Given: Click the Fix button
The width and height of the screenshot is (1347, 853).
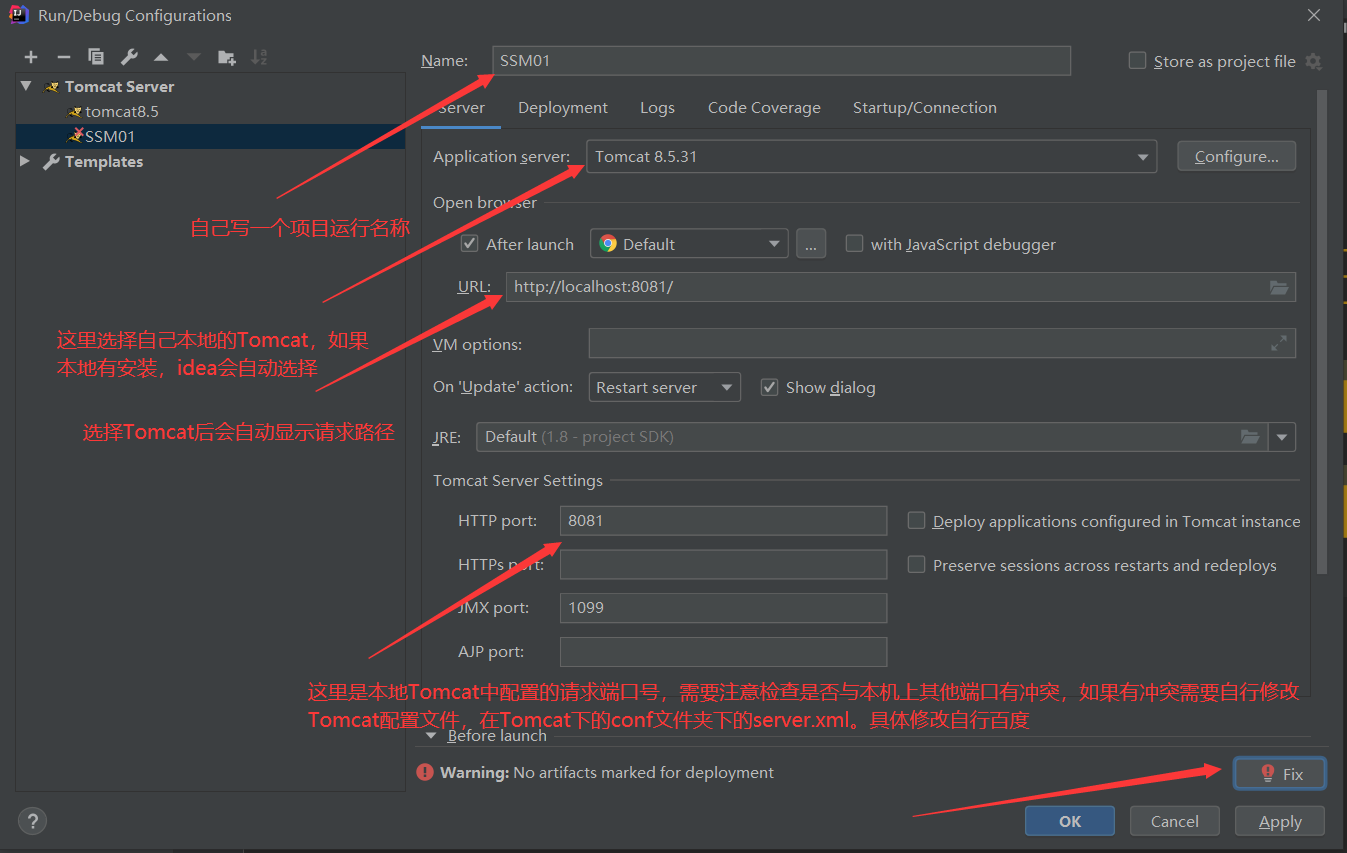Looking at the screenshot, I should click(x=1280, y=774).
